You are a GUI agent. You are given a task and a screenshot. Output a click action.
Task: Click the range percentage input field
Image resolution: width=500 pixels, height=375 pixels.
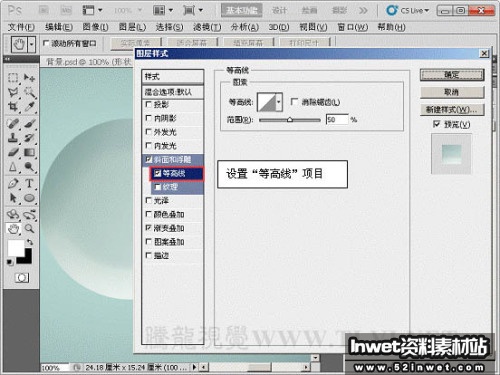pos(337,119)
